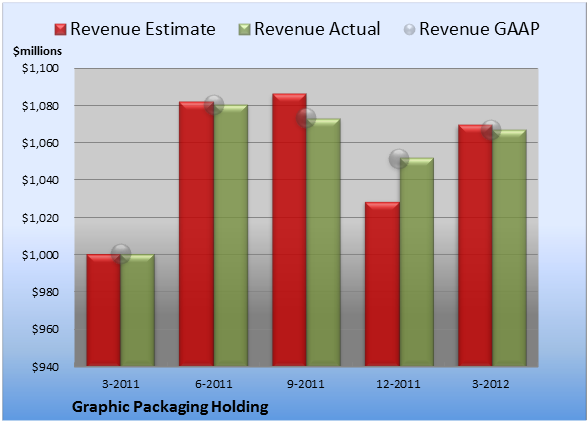
Task: Select the red estimate bar for 6-2011
Action: click(x=196, y=234)
